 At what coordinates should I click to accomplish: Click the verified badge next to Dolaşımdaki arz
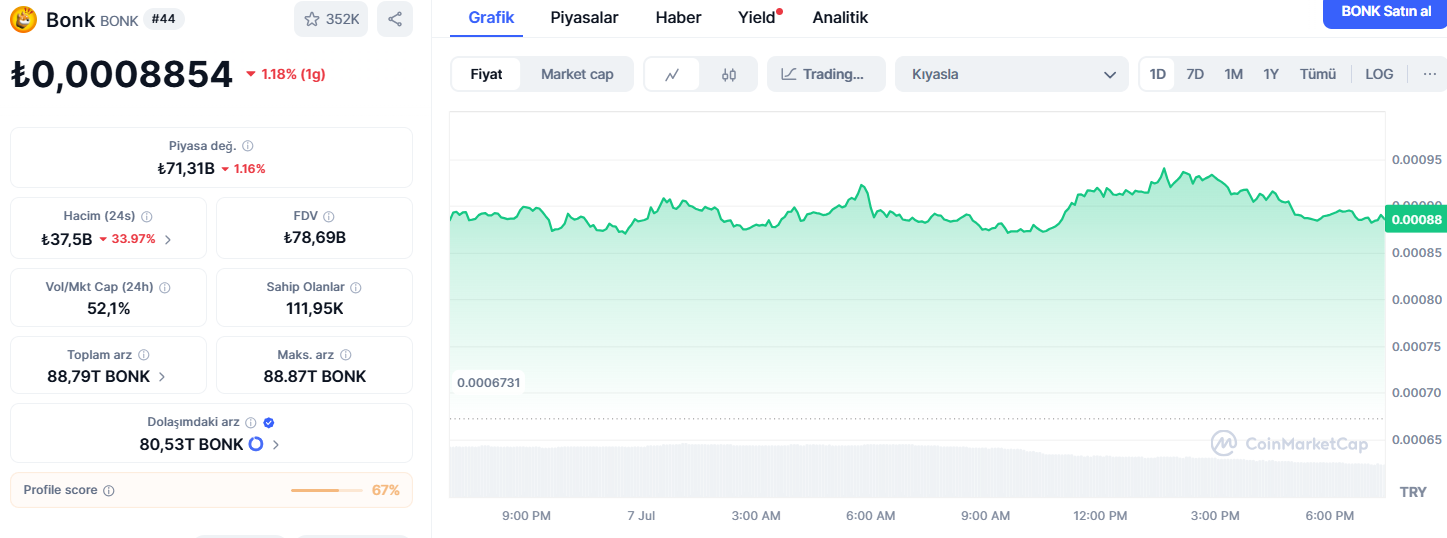[268, 422]
